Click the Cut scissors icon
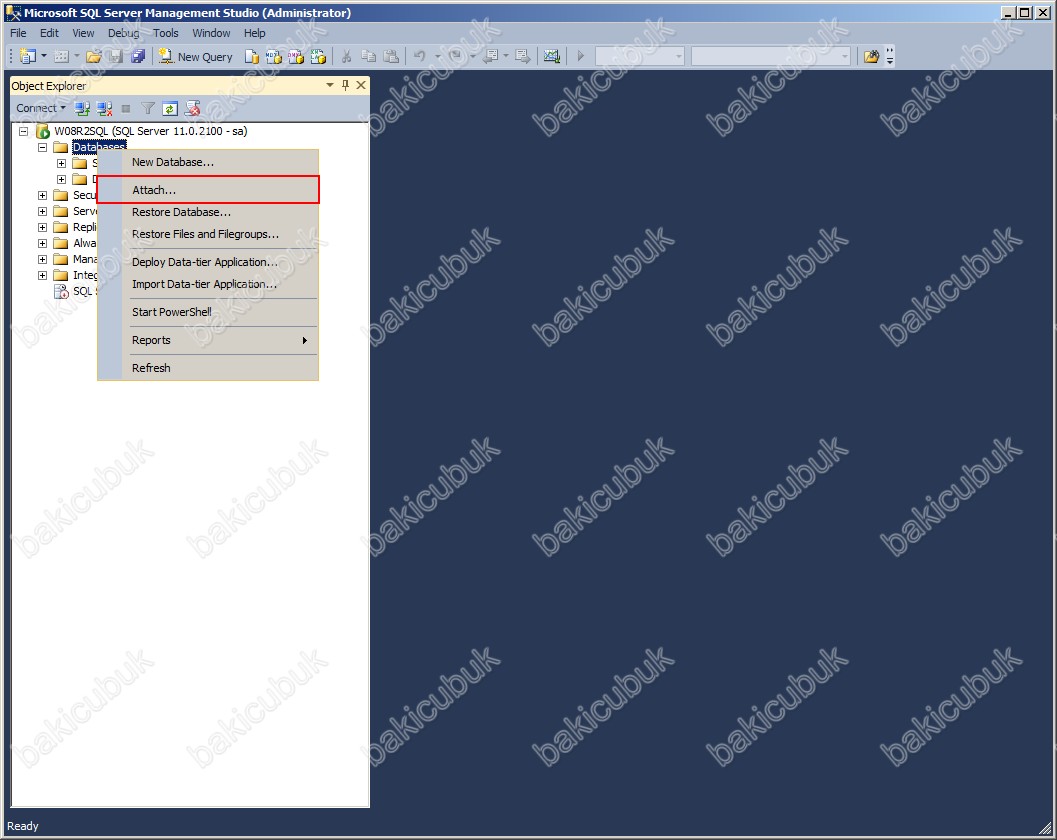 click(346, 57)
